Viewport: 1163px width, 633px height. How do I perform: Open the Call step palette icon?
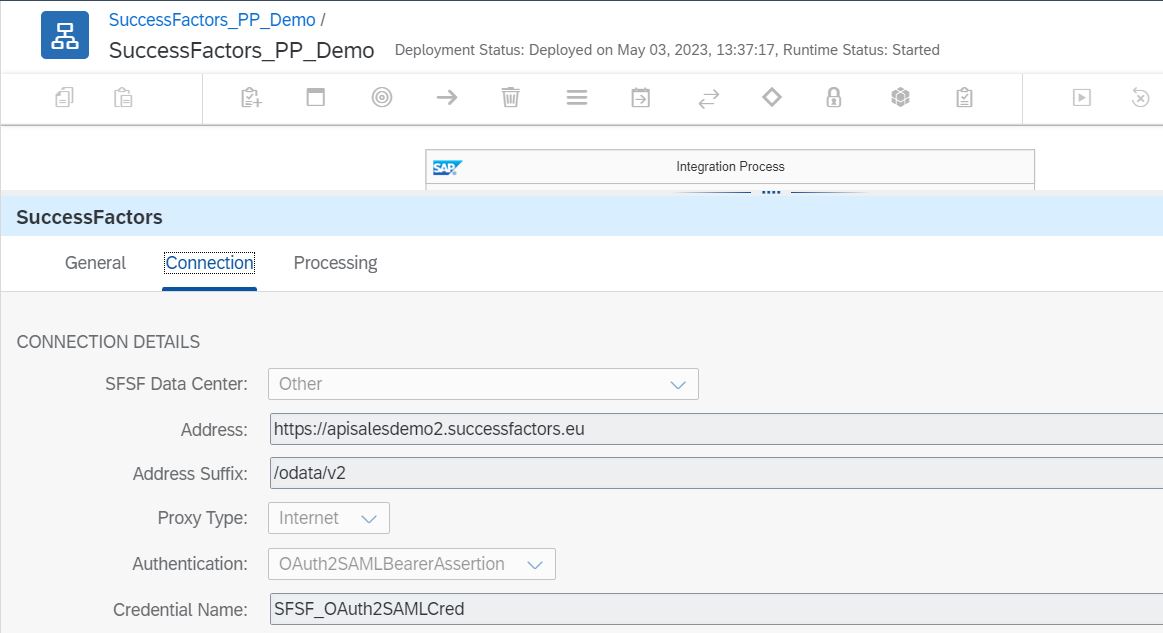(x=641, y=97)
